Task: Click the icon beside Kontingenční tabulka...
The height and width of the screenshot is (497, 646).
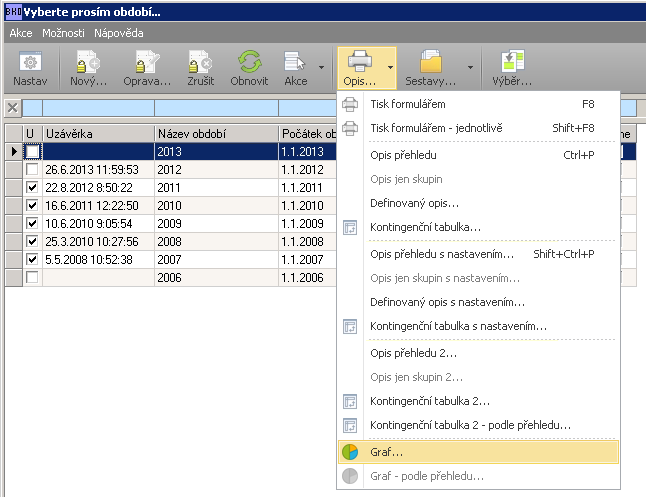Action: [x=350, y=227]
